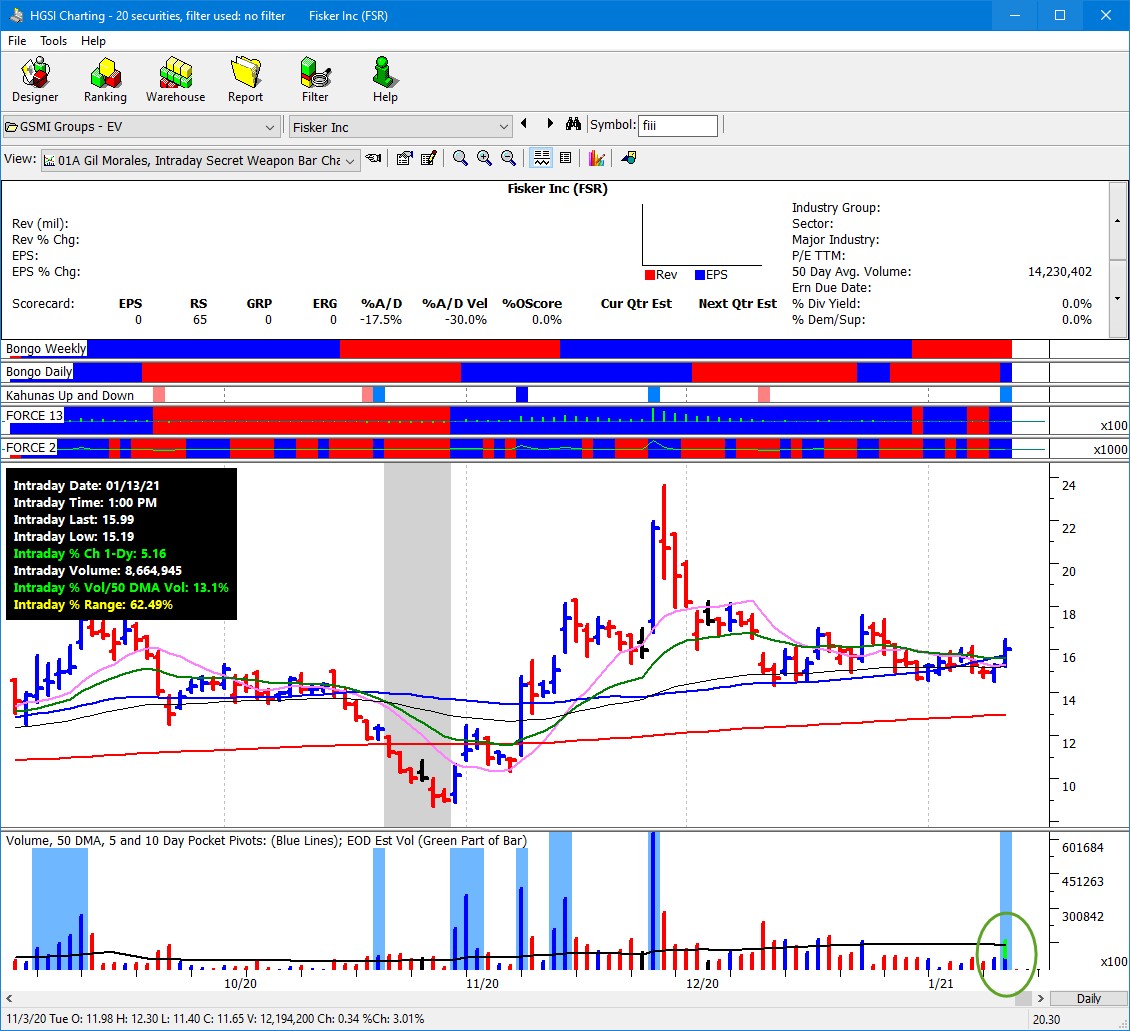Click the FORCE 2 indicator label
Screen dimensions: 1130x1031
[x=30, y=447]
